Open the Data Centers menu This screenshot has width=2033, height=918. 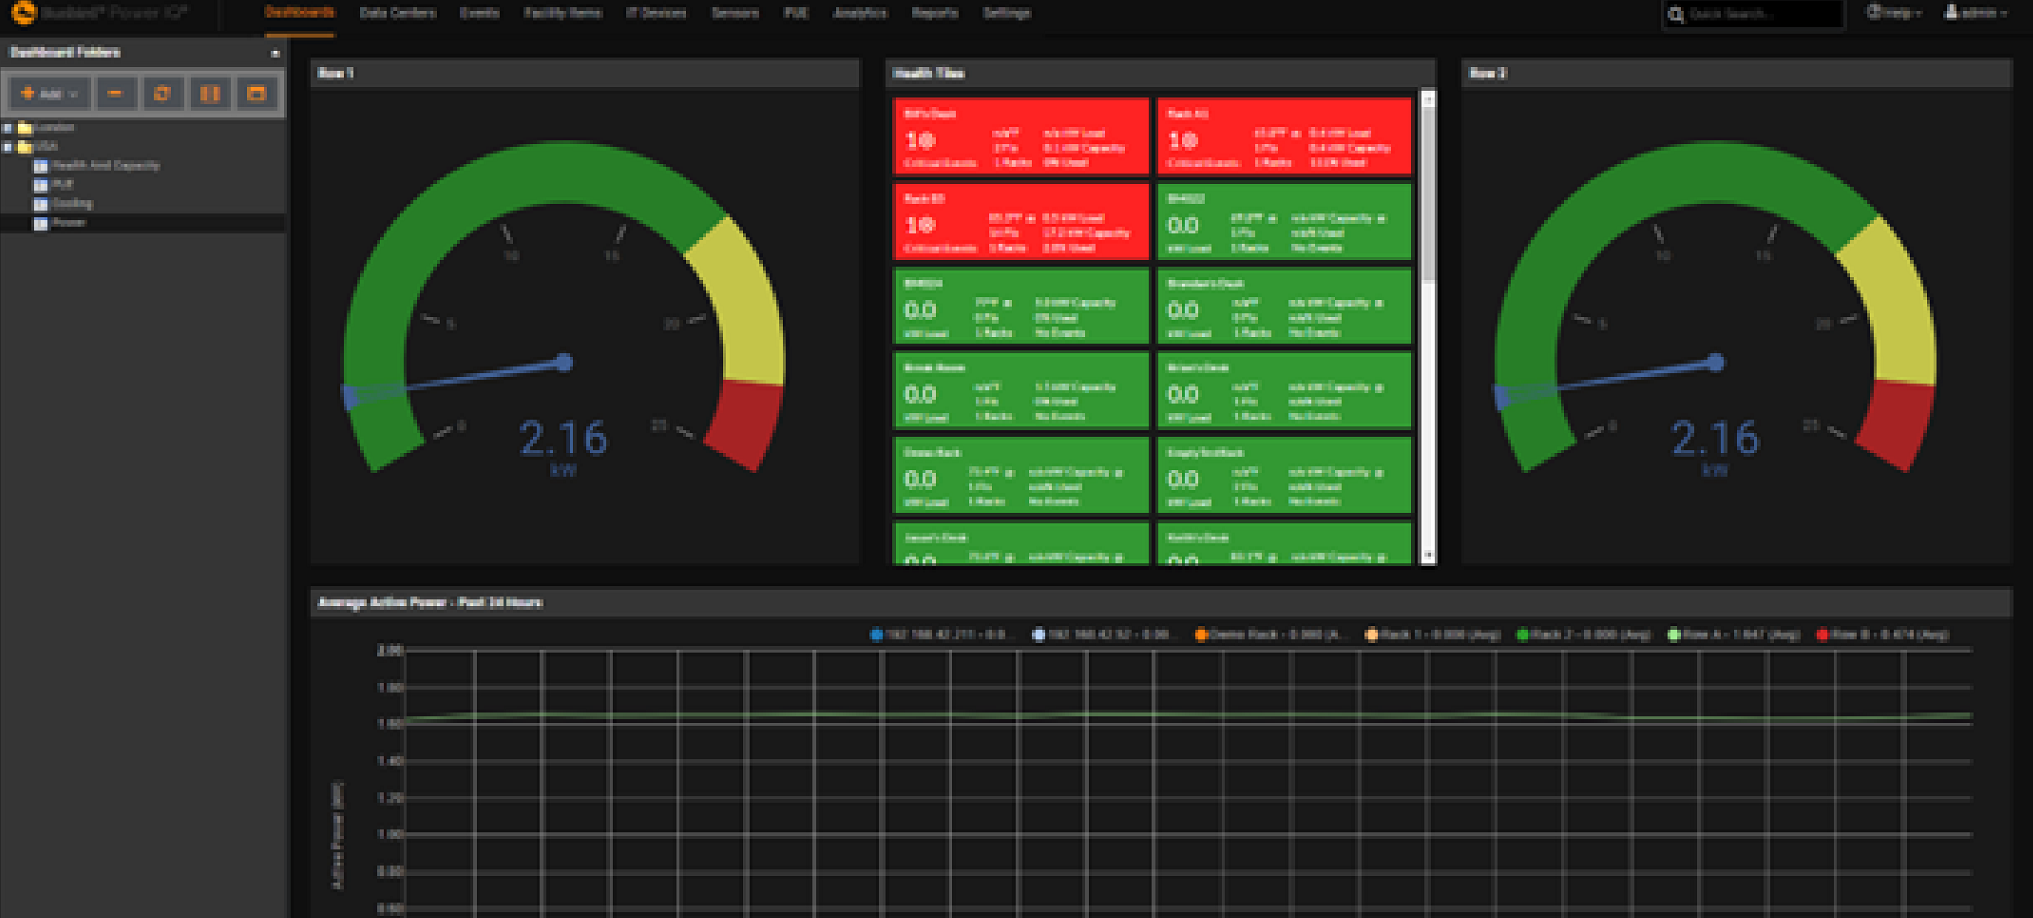(x=397, y=13)
